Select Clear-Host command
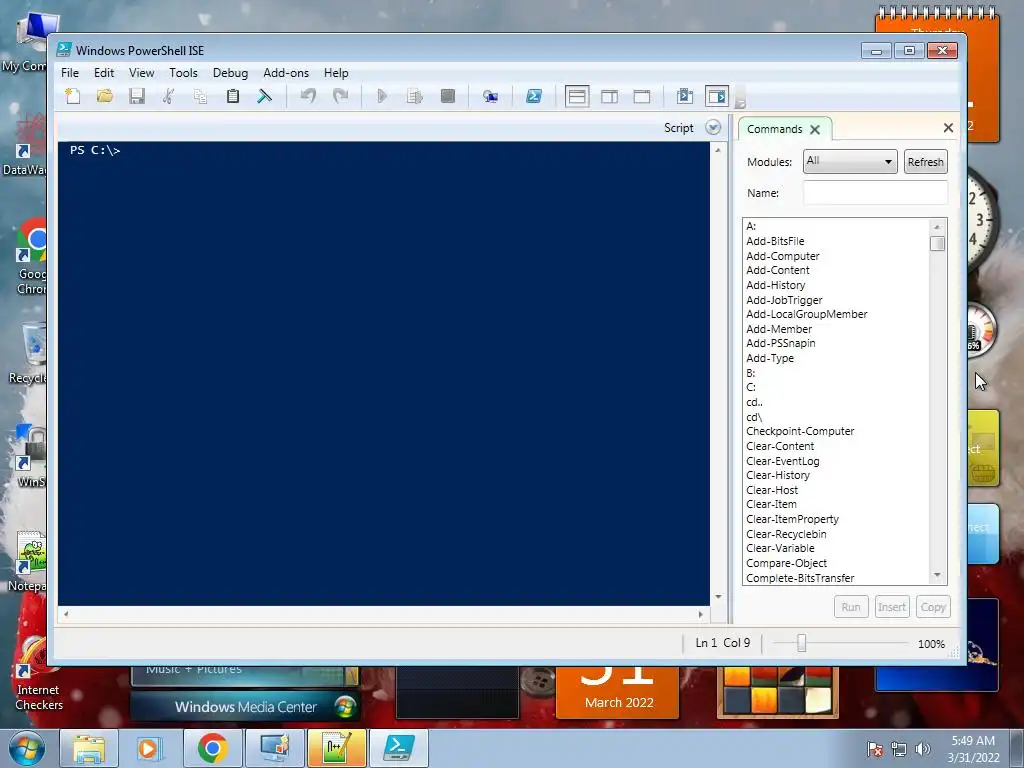 772,490
